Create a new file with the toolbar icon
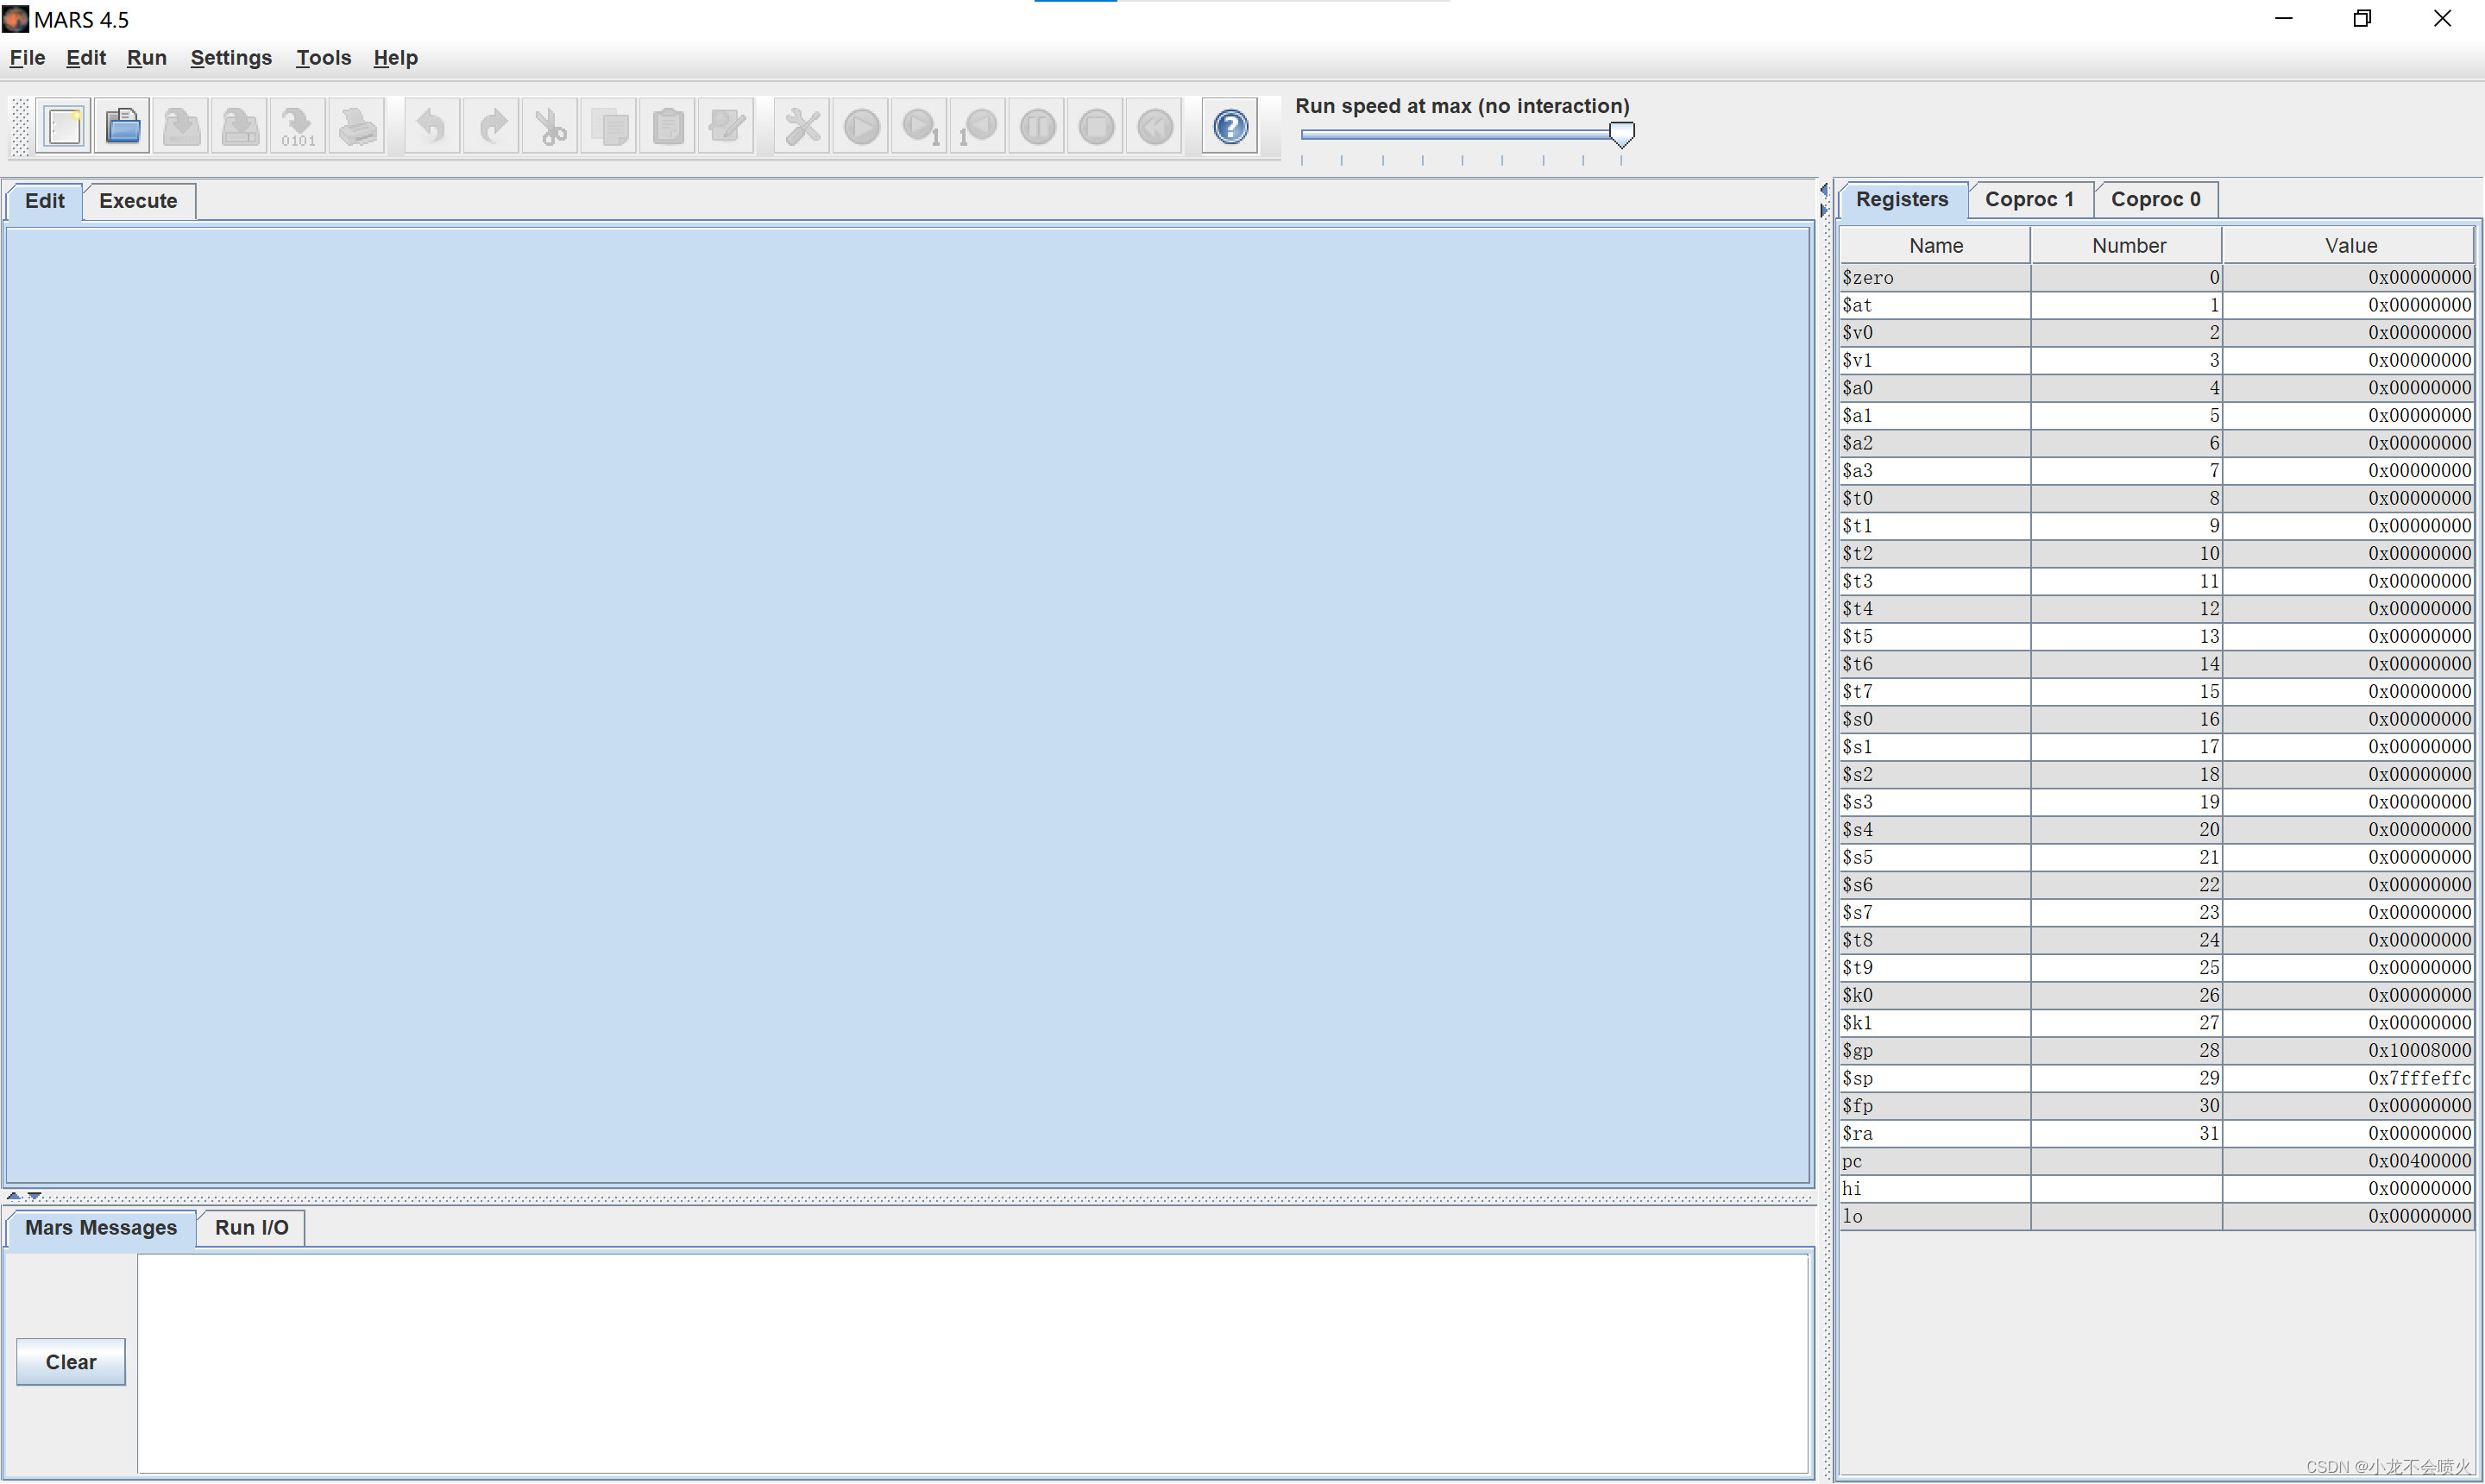 click(x=64, y=127)
